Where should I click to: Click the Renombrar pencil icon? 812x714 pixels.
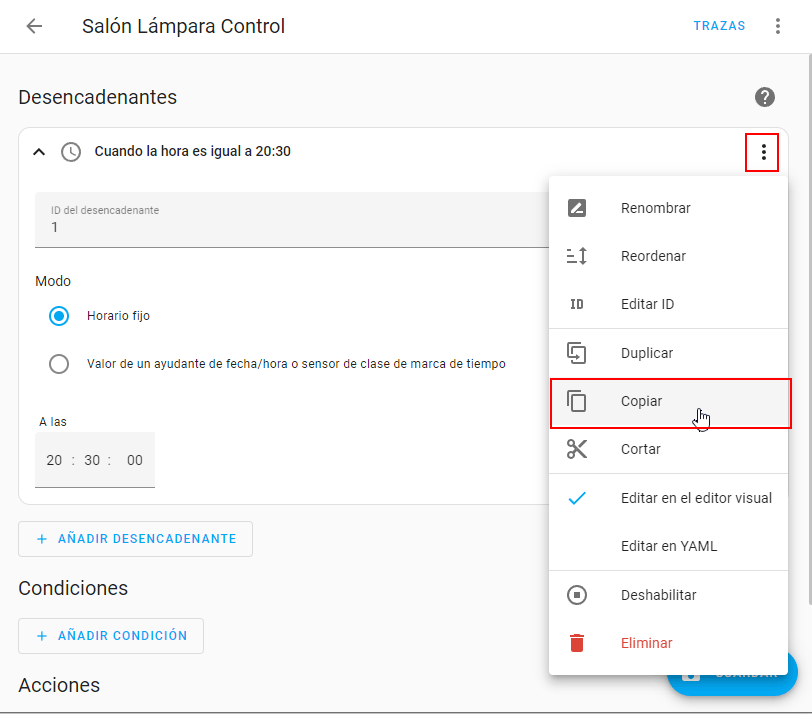coord(577,208)
